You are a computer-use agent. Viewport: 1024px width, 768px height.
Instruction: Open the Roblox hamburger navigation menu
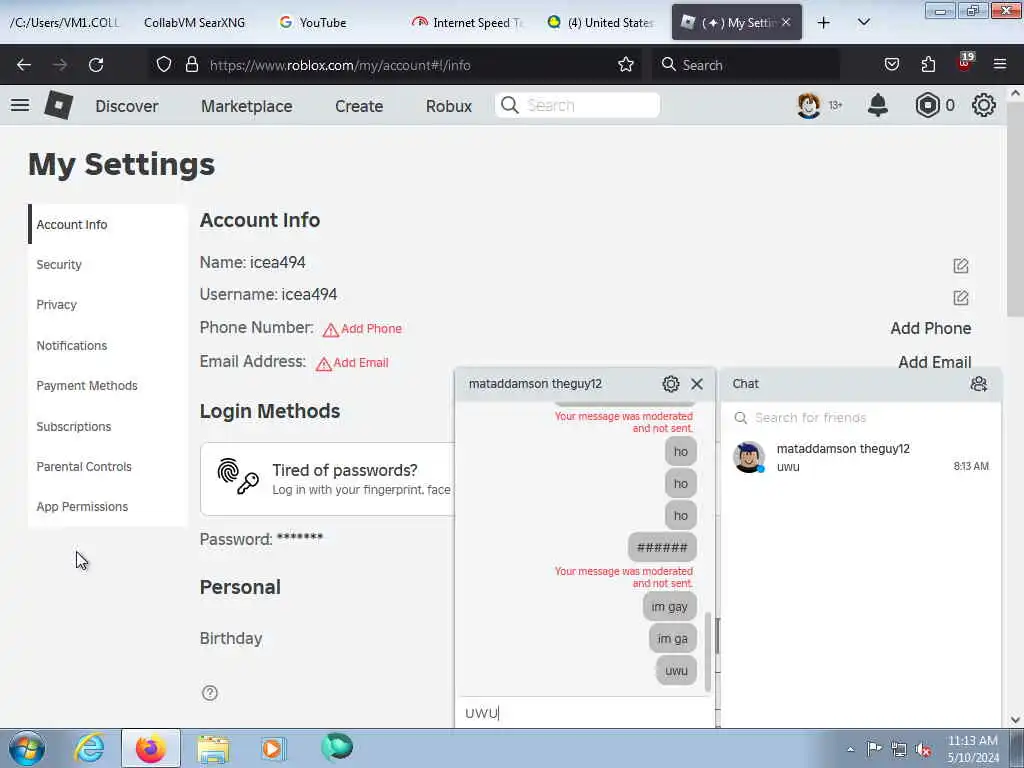tap(20, 105)
